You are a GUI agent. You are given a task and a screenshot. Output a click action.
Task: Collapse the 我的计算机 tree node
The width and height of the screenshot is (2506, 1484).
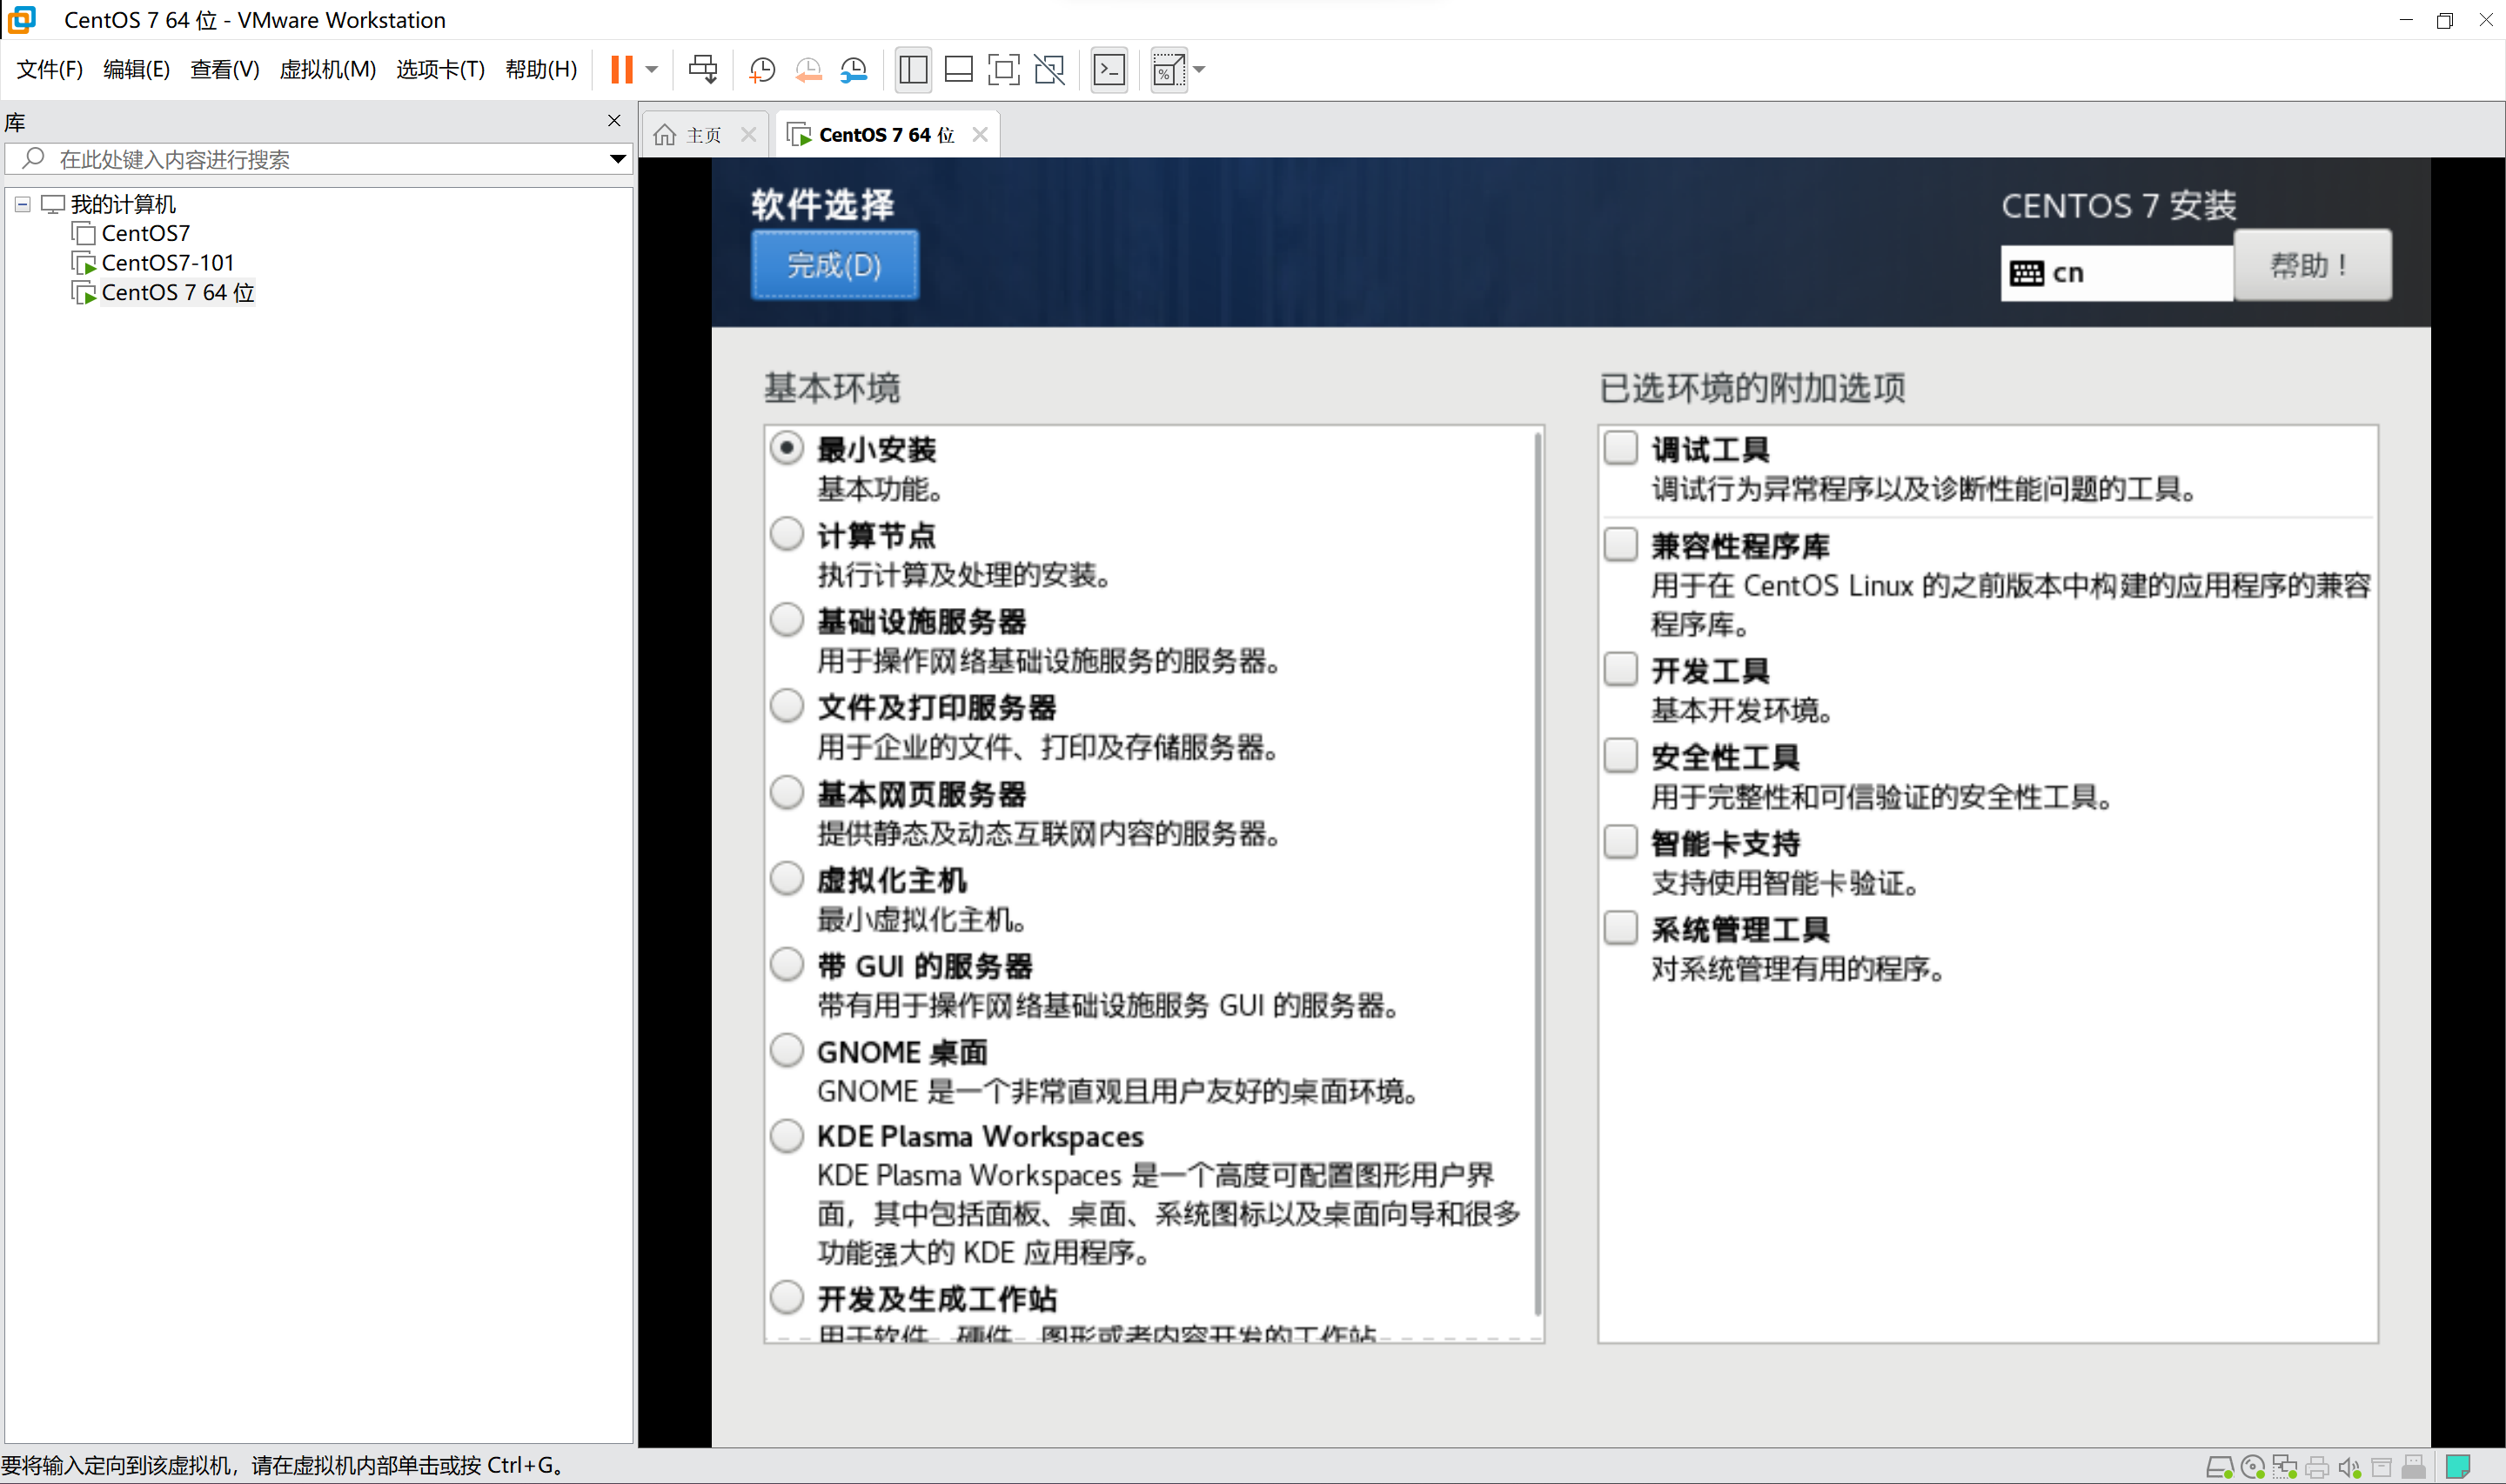(x=22, y=204)
